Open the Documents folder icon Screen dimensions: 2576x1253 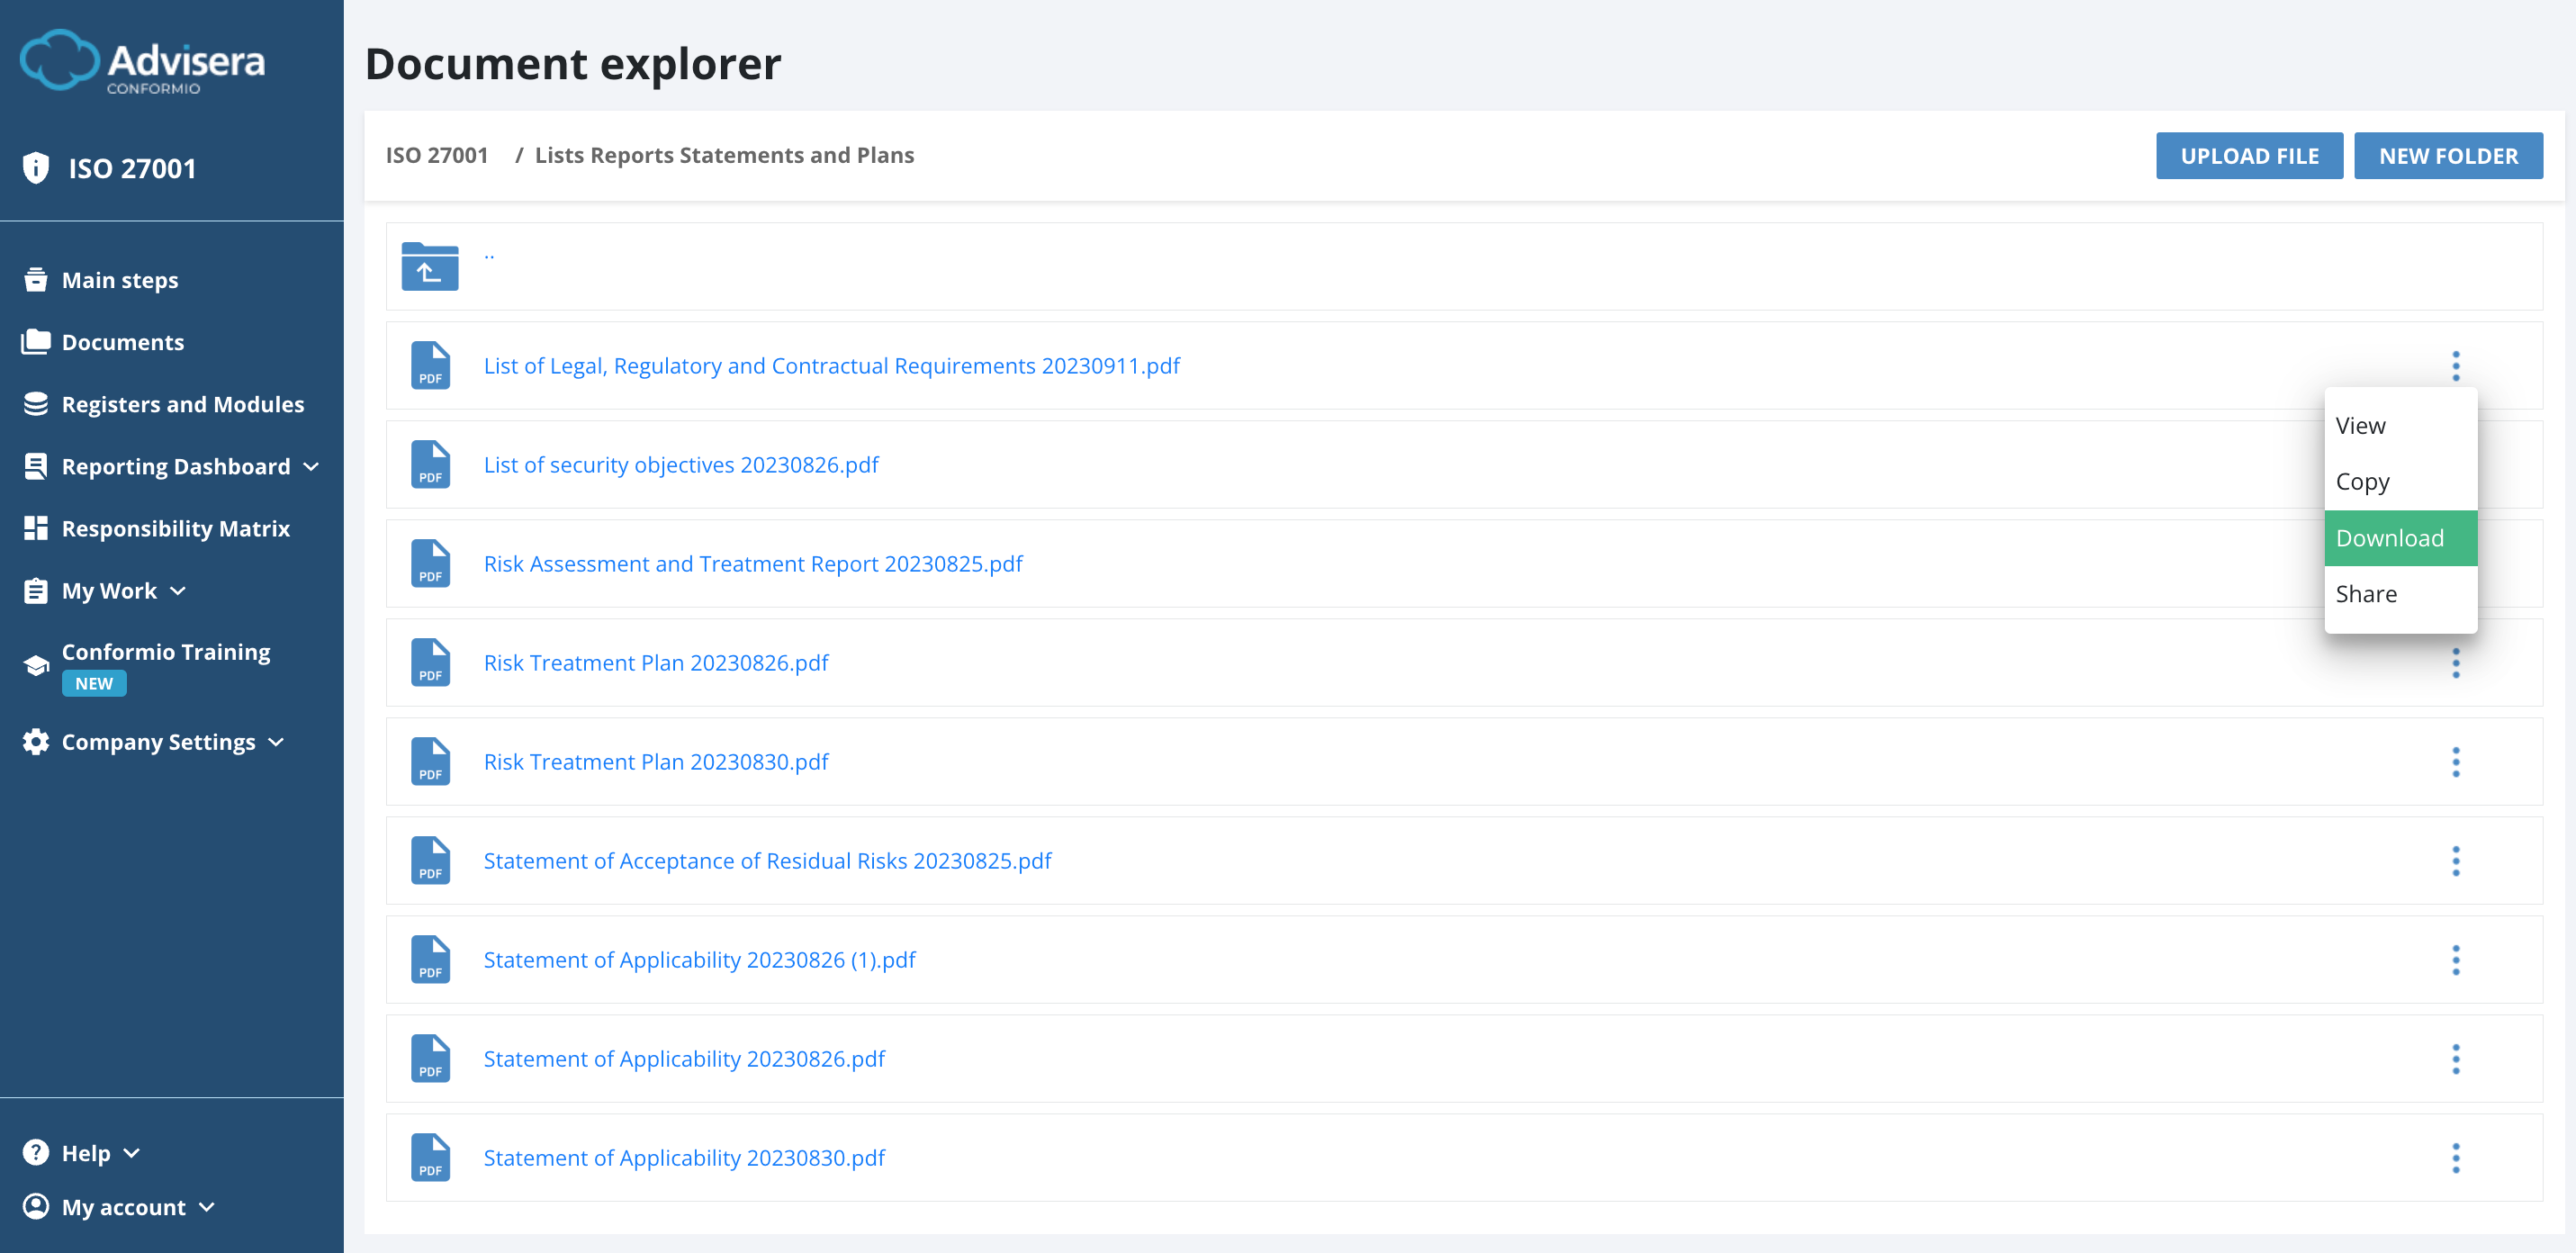click(x=36, y=341)
